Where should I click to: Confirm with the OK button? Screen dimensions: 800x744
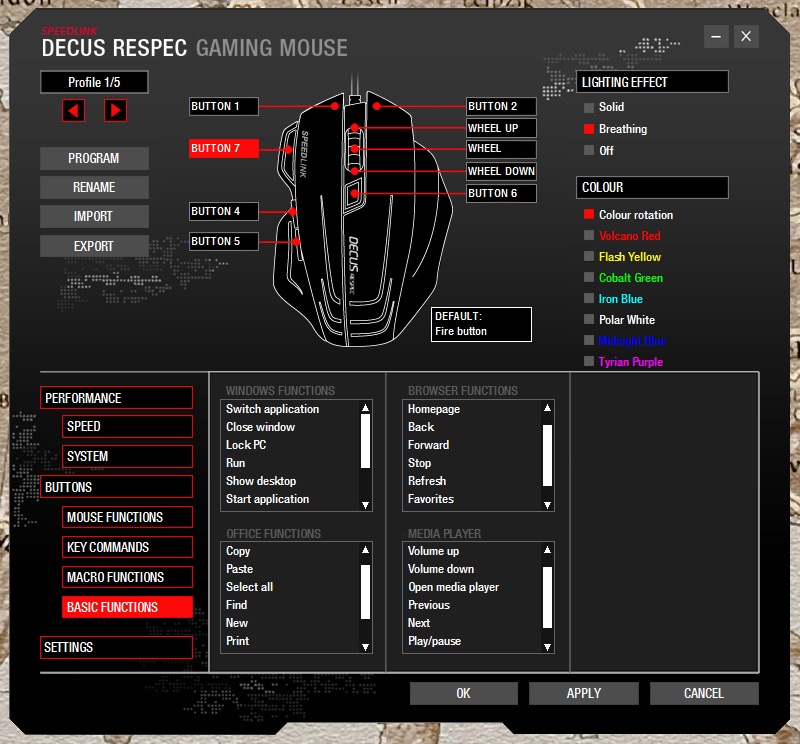[464, 693]
